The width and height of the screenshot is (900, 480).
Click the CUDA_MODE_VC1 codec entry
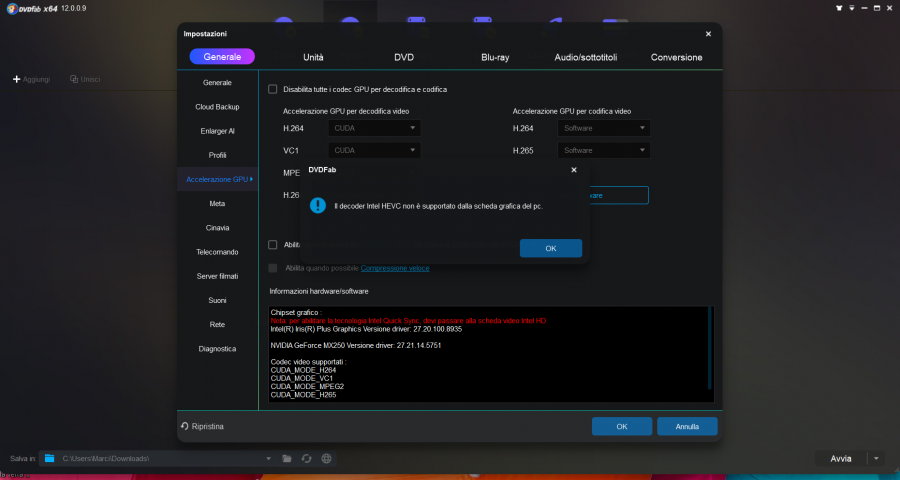point(302,378)
